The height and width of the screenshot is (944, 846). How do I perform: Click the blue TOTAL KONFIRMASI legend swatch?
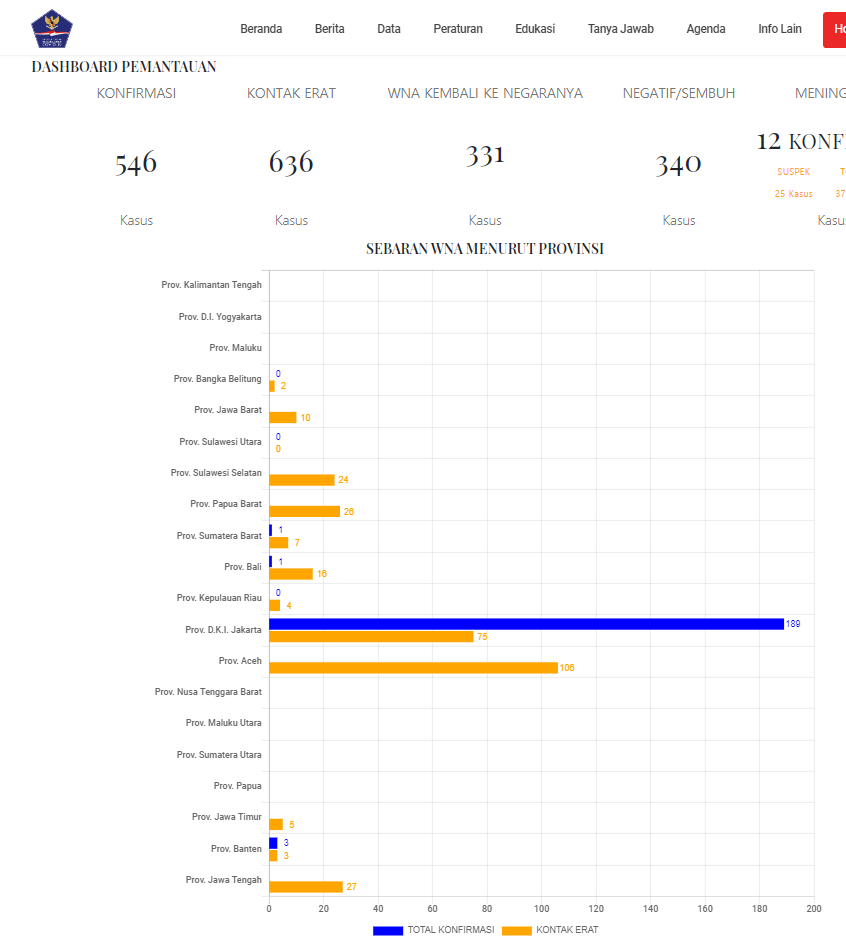click(388, 930)
